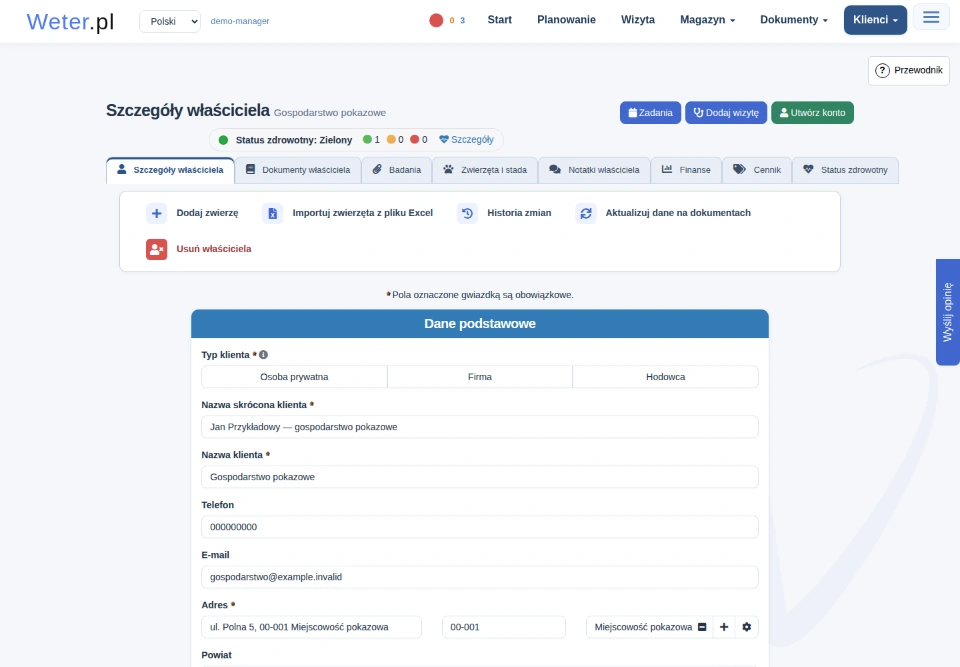Click the demo-manager user link
Viewport: 960px width, 667px height.
(x=240, y=21)
